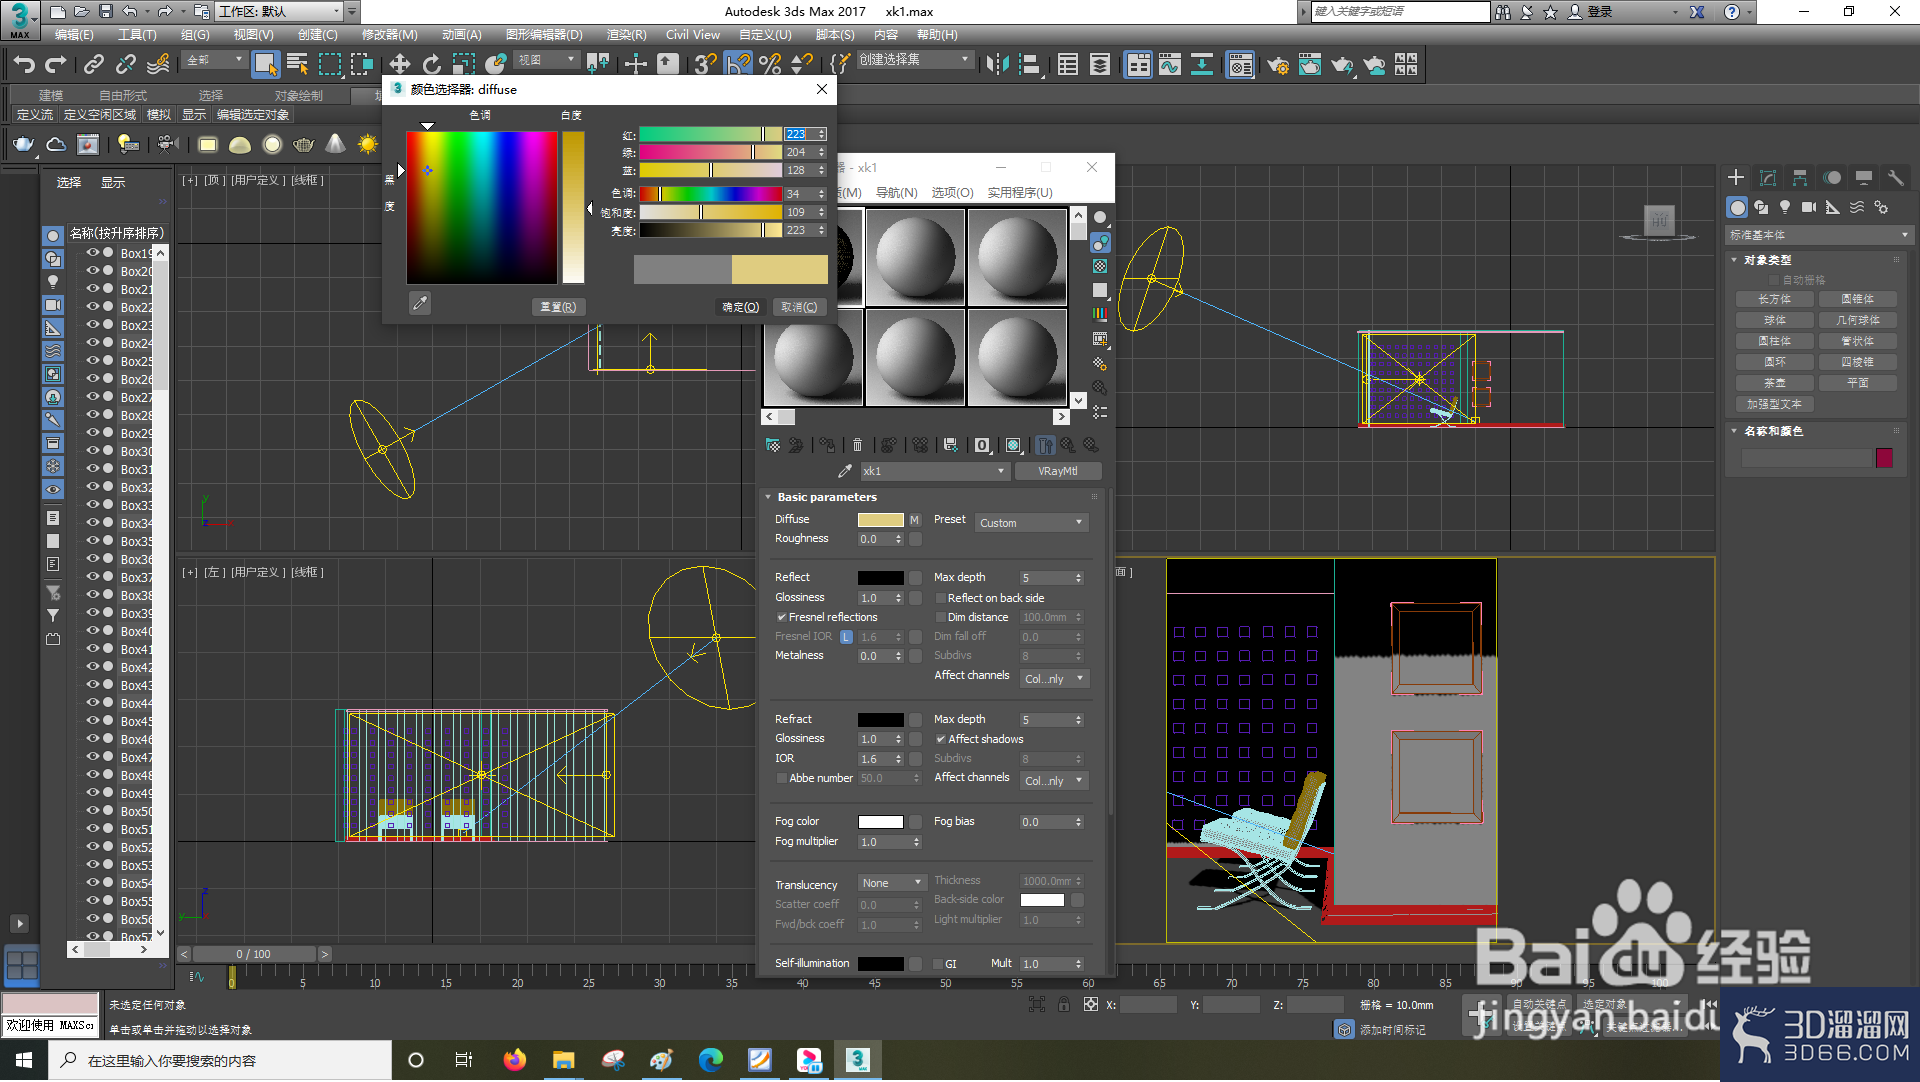
Task: Activate the Select Object tool
Action: coord(265,65)
